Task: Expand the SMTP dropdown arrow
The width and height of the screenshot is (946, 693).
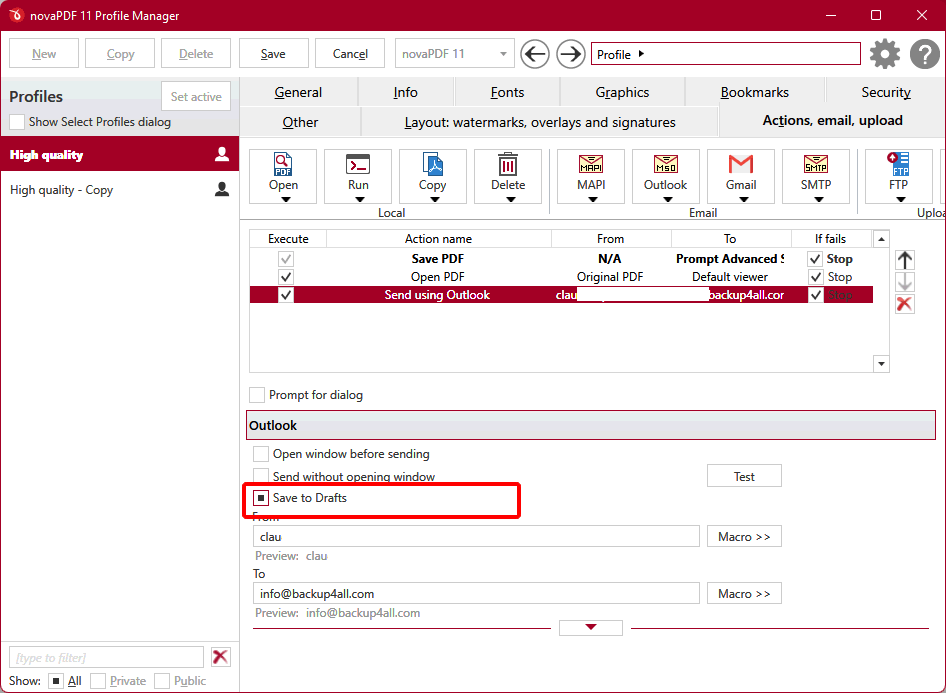Action: coord(818,199)
